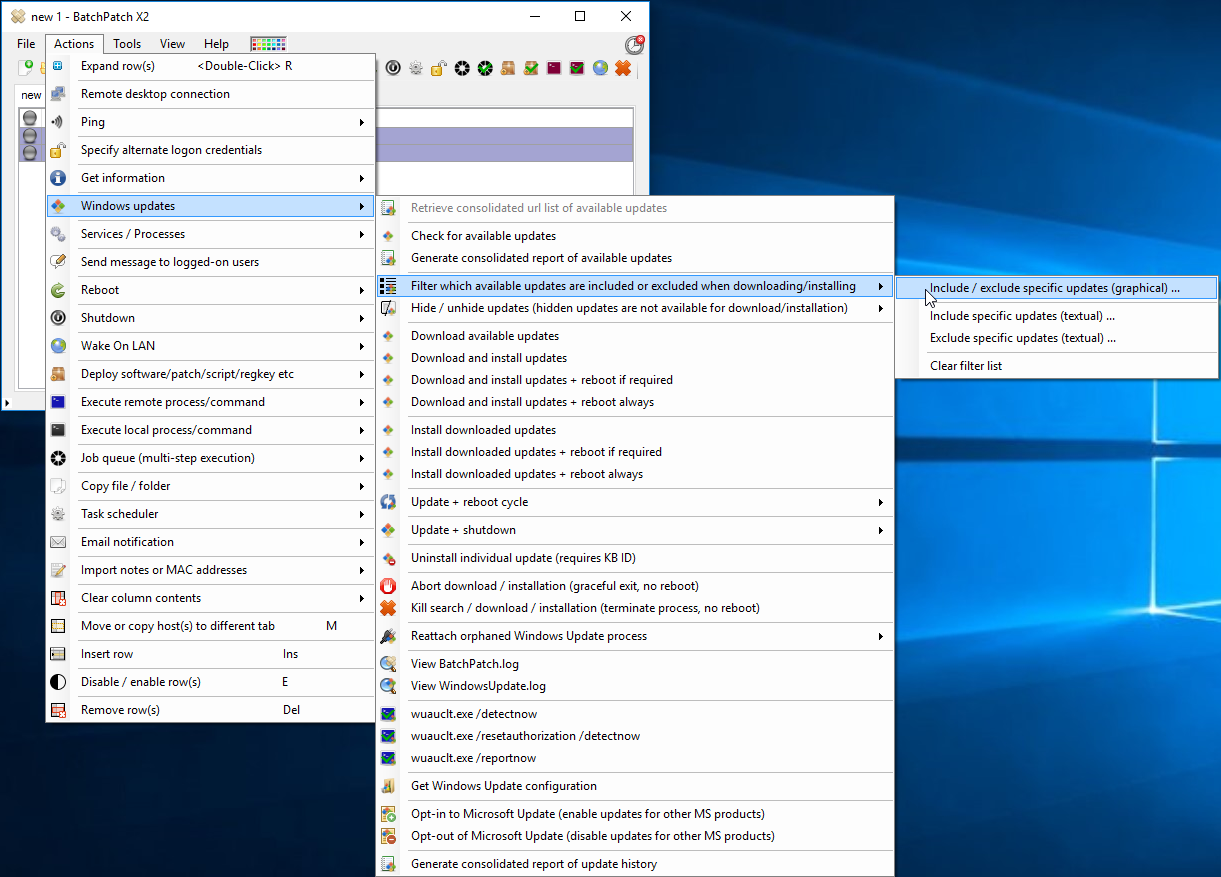Click the terminal icon beside Execute remote process/command
Viewport: 1221px width, 877px height.
click(x=59, y=402)
